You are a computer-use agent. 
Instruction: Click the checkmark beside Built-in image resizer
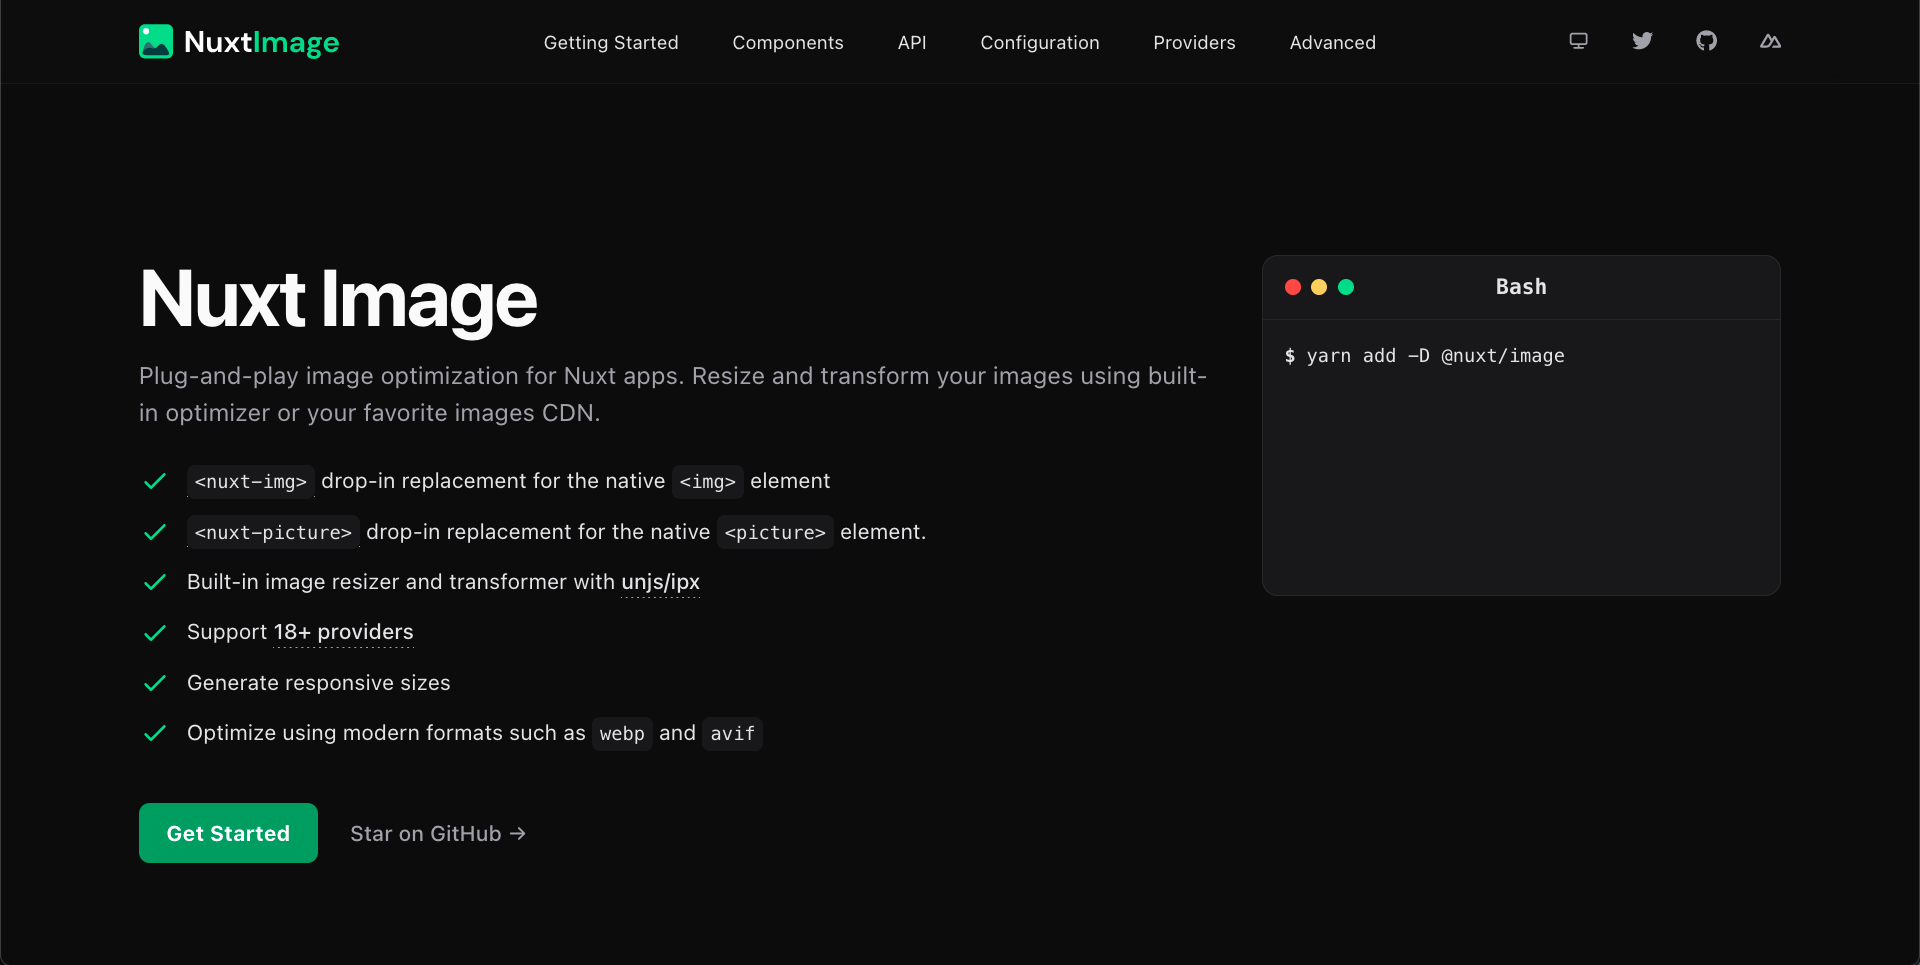155,582
